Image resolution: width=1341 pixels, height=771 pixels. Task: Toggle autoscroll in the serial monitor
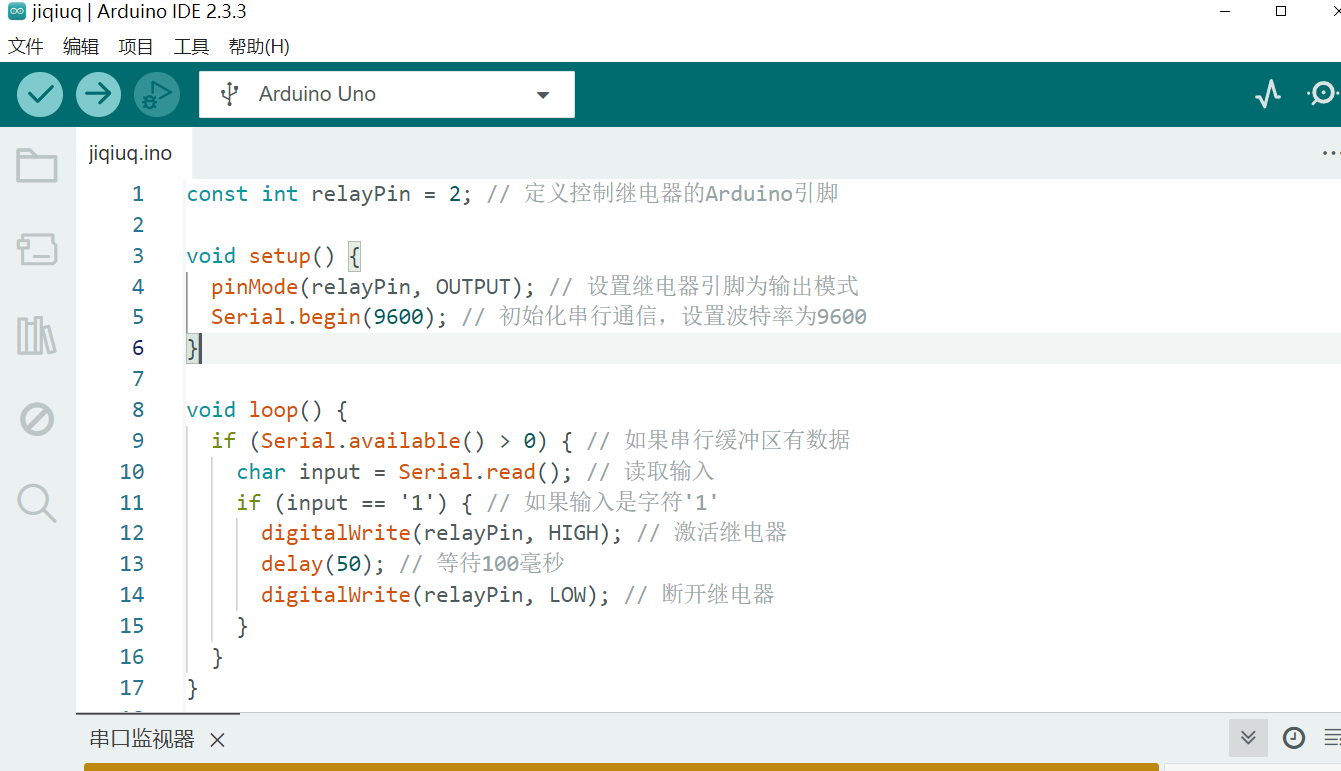click(1248, 738)
